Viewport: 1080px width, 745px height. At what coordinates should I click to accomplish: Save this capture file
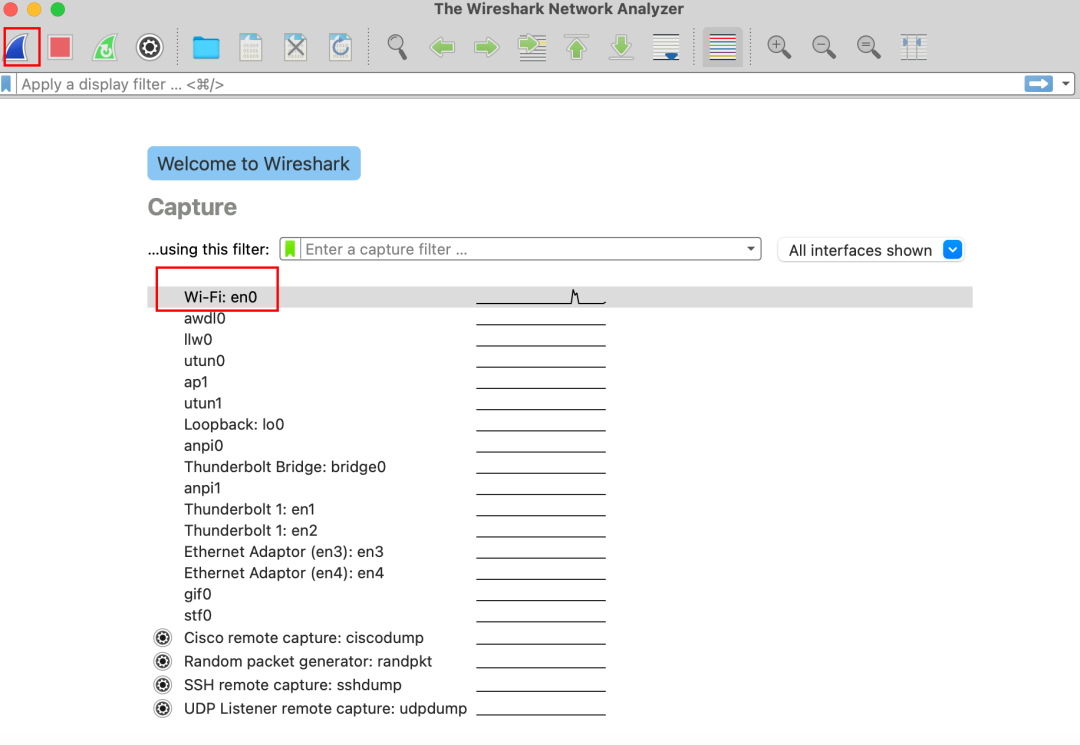[251, 48]
